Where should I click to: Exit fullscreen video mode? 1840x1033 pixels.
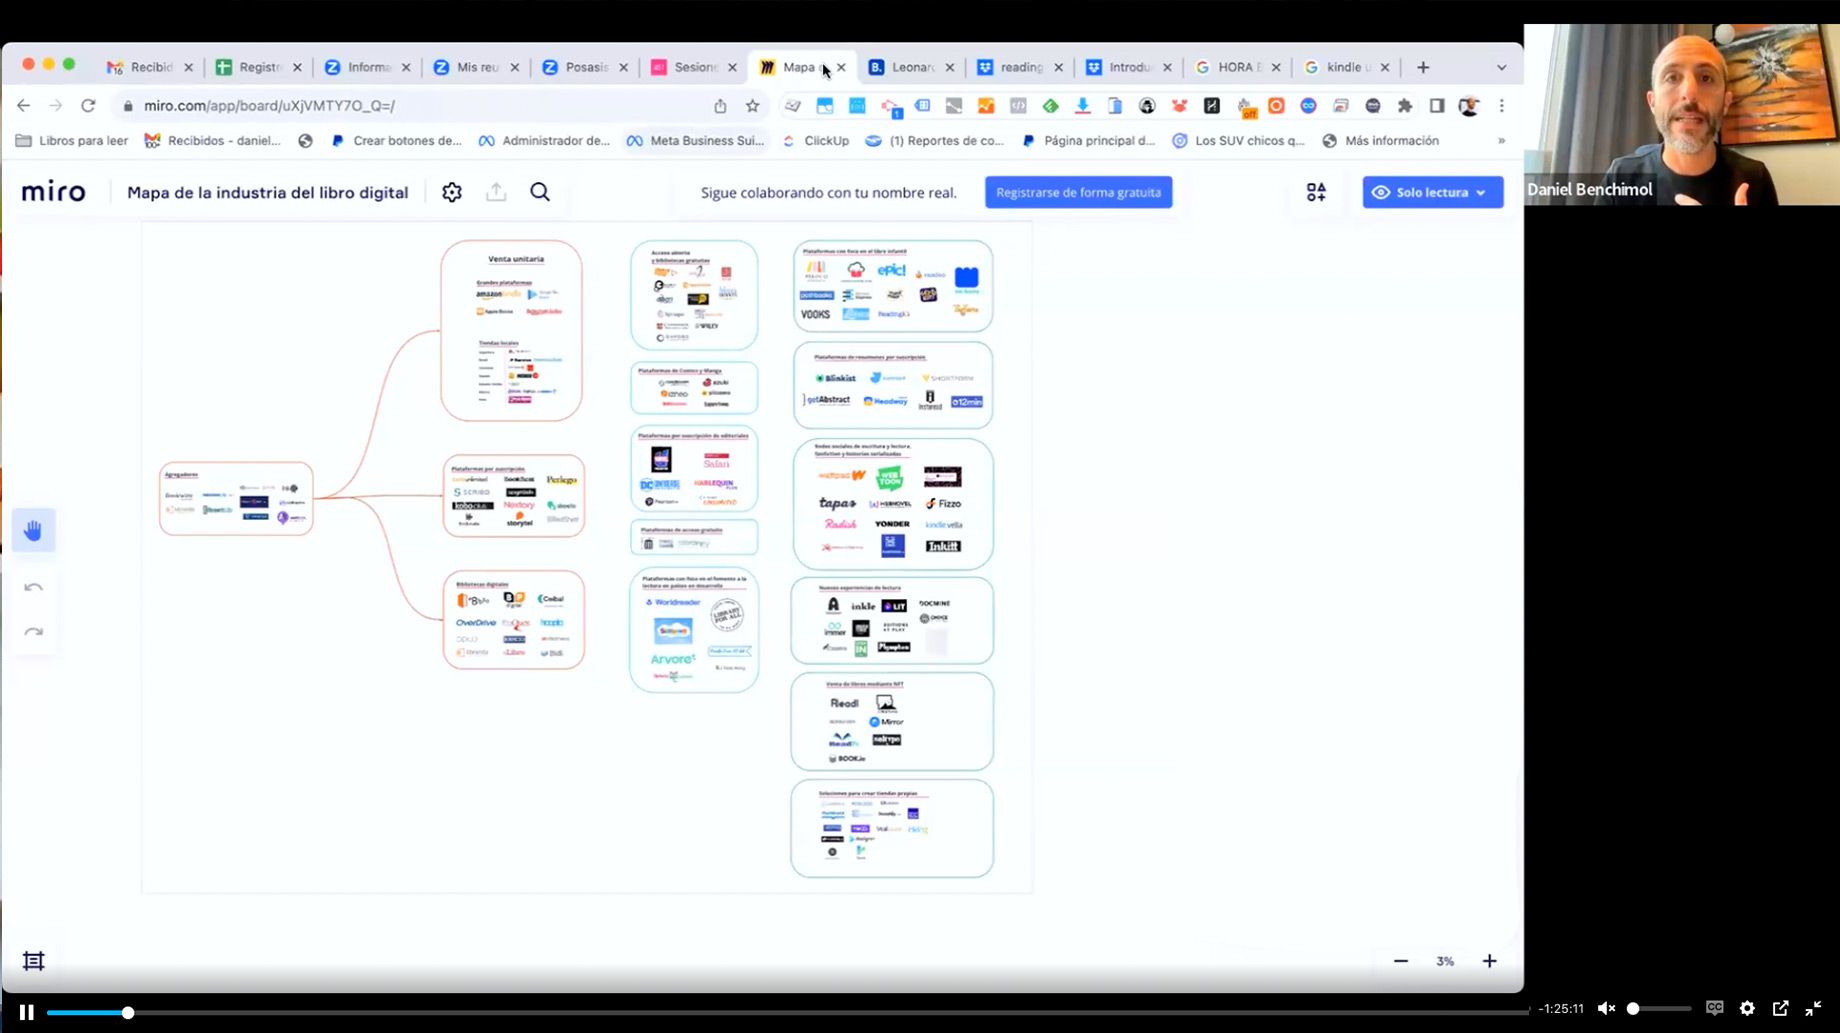point(1813,1008)
